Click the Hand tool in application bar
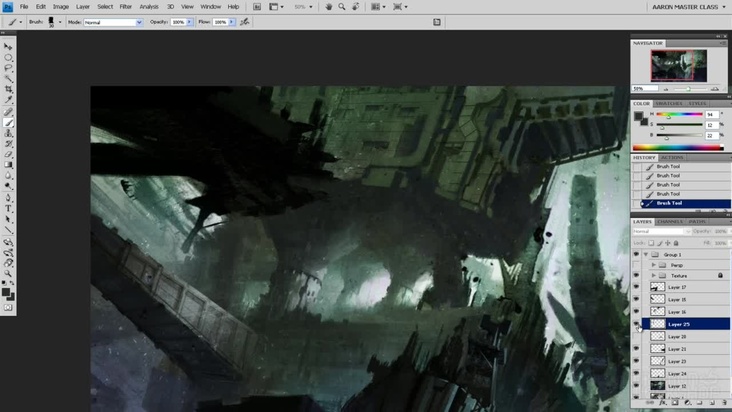The image size is (732, 412). click(x=329, y=6)
